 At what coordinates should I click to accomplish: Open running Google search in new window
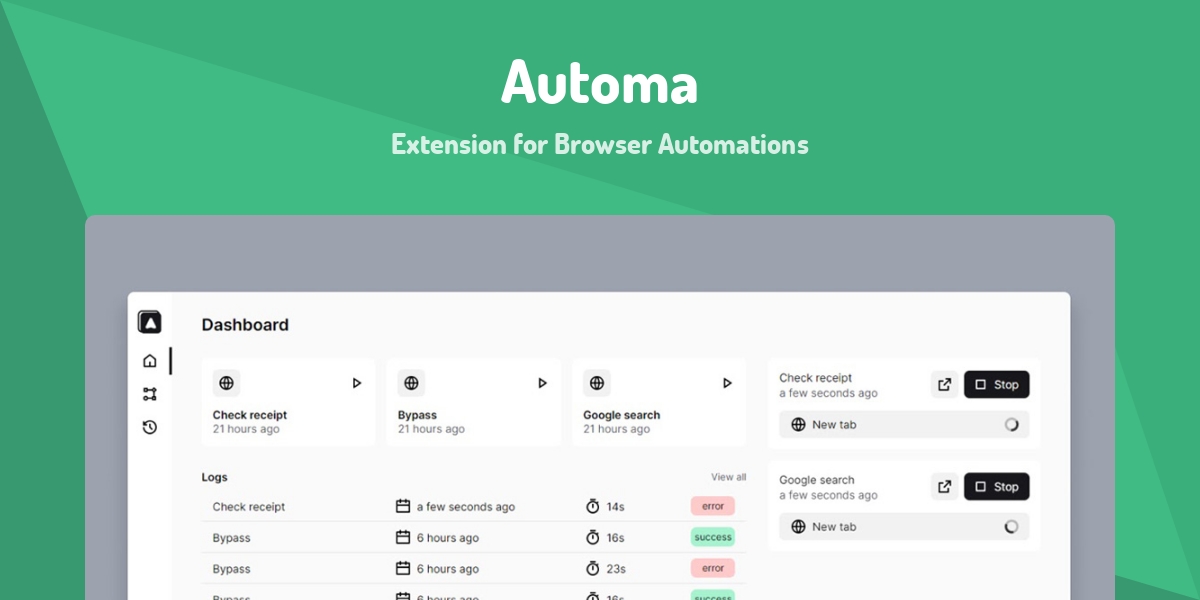[944, 487]
